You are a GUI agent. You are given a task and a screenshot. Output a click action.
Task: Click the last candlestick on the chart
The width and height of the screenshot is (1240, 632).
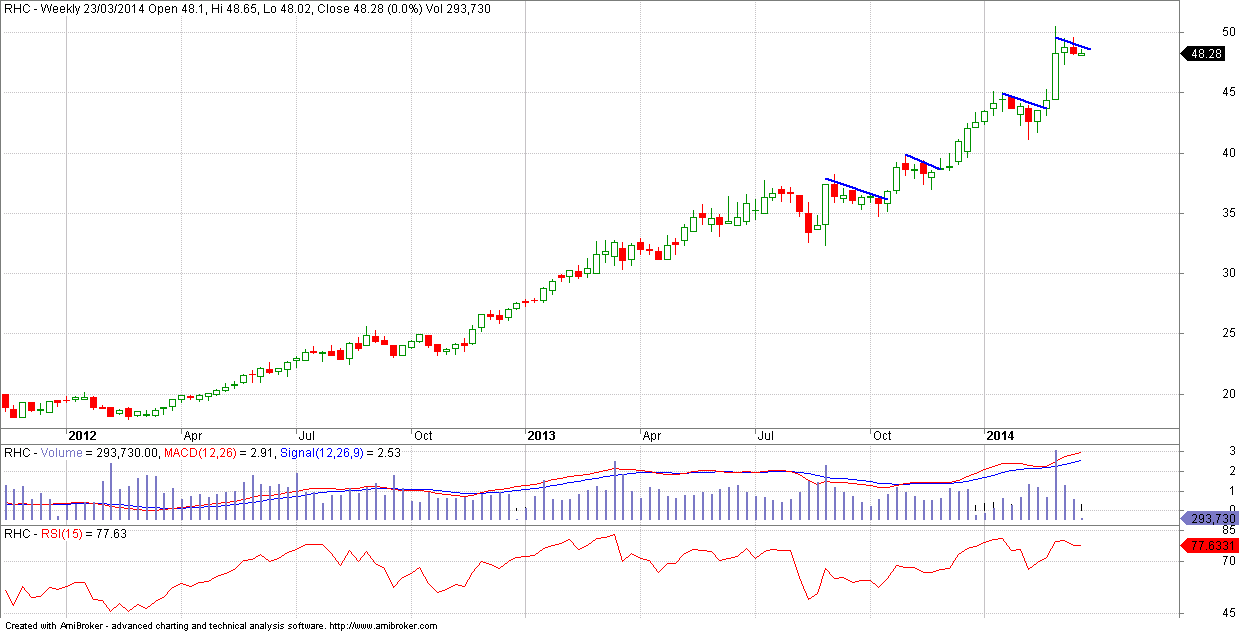pos(1081,53)
